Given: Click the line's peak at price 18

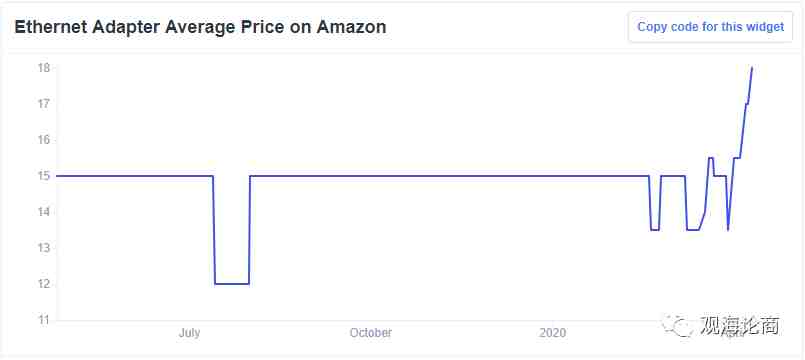Looking at the screenshot, I should pos(752,68).
